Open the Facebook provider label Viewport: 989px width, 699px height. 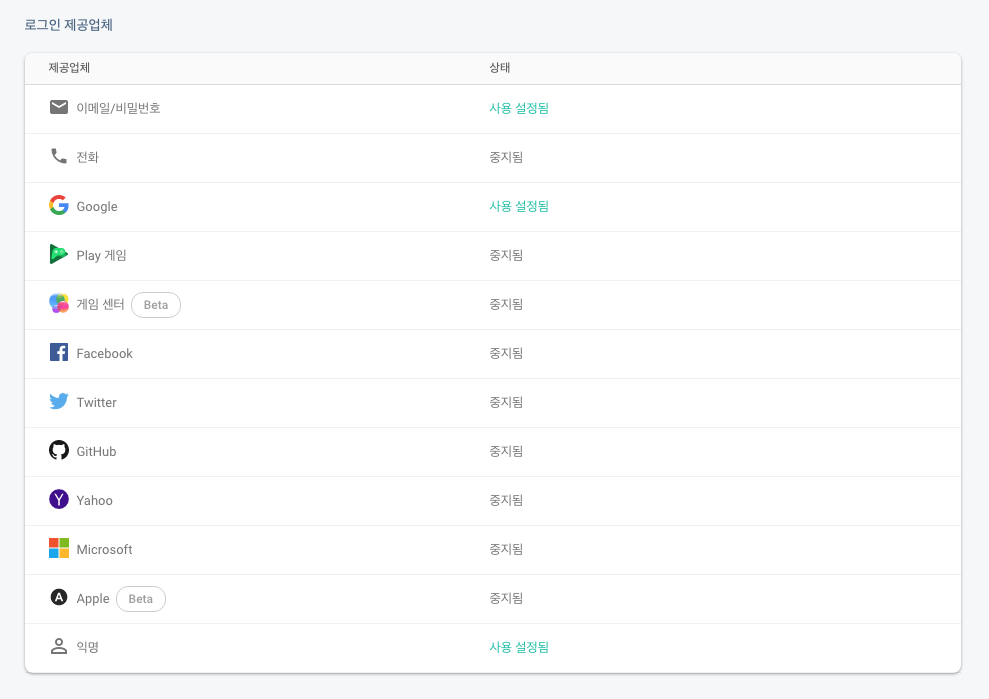pyautogui.click(x=104, y=354)
